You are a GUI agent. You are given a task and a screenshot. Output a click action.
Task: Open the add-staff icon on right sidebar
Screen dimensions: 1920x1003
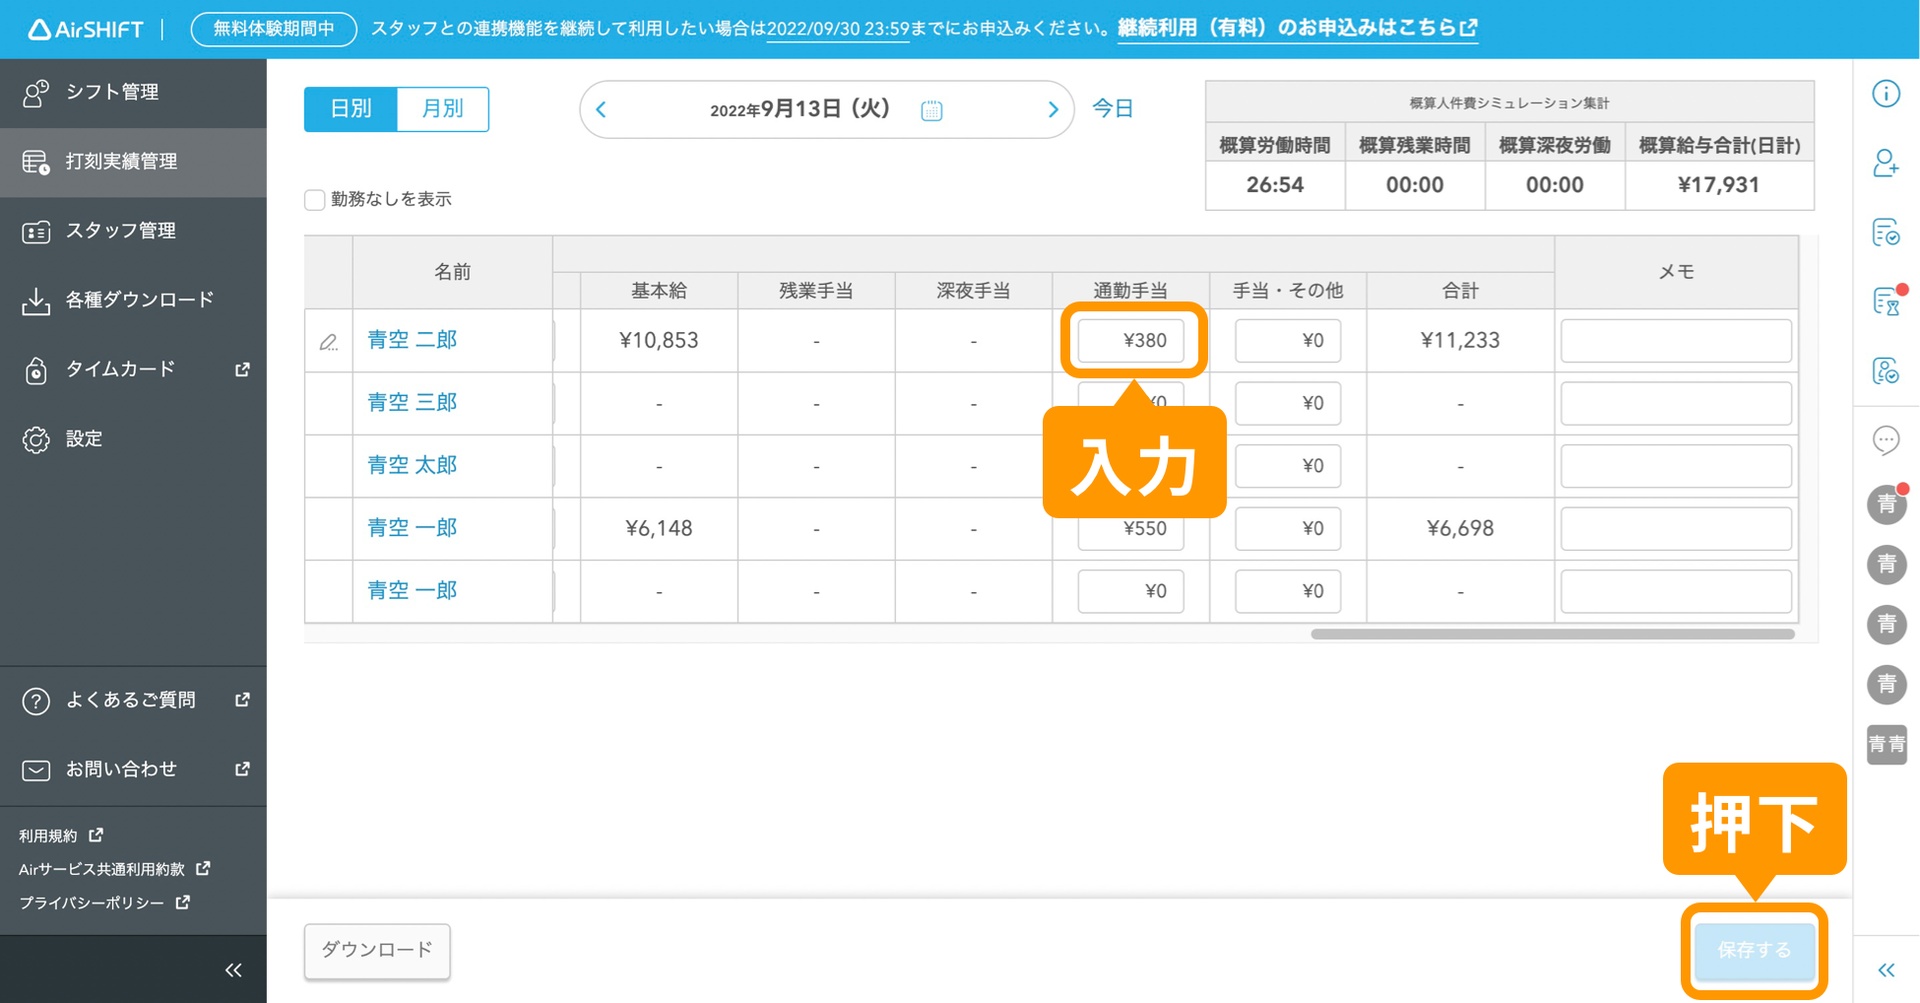click(x=1886, y=163)
